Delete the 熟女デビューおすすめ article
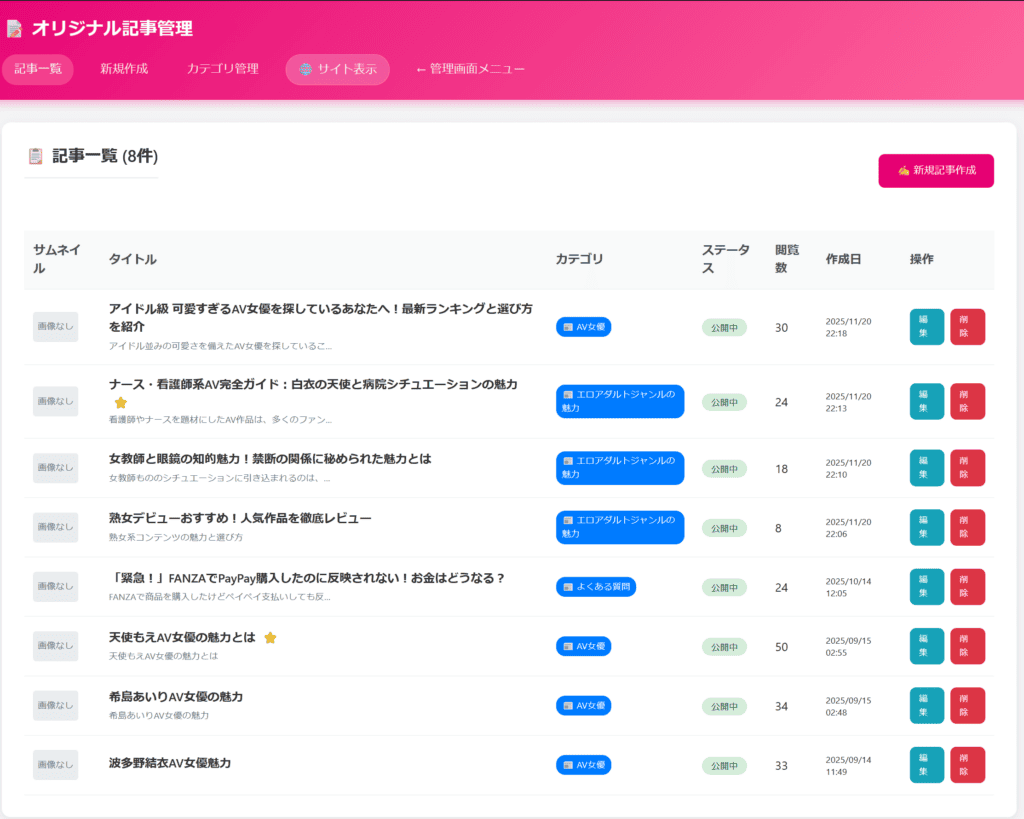The height and width of the screenshot is (819, 1024). click(967, 527)
